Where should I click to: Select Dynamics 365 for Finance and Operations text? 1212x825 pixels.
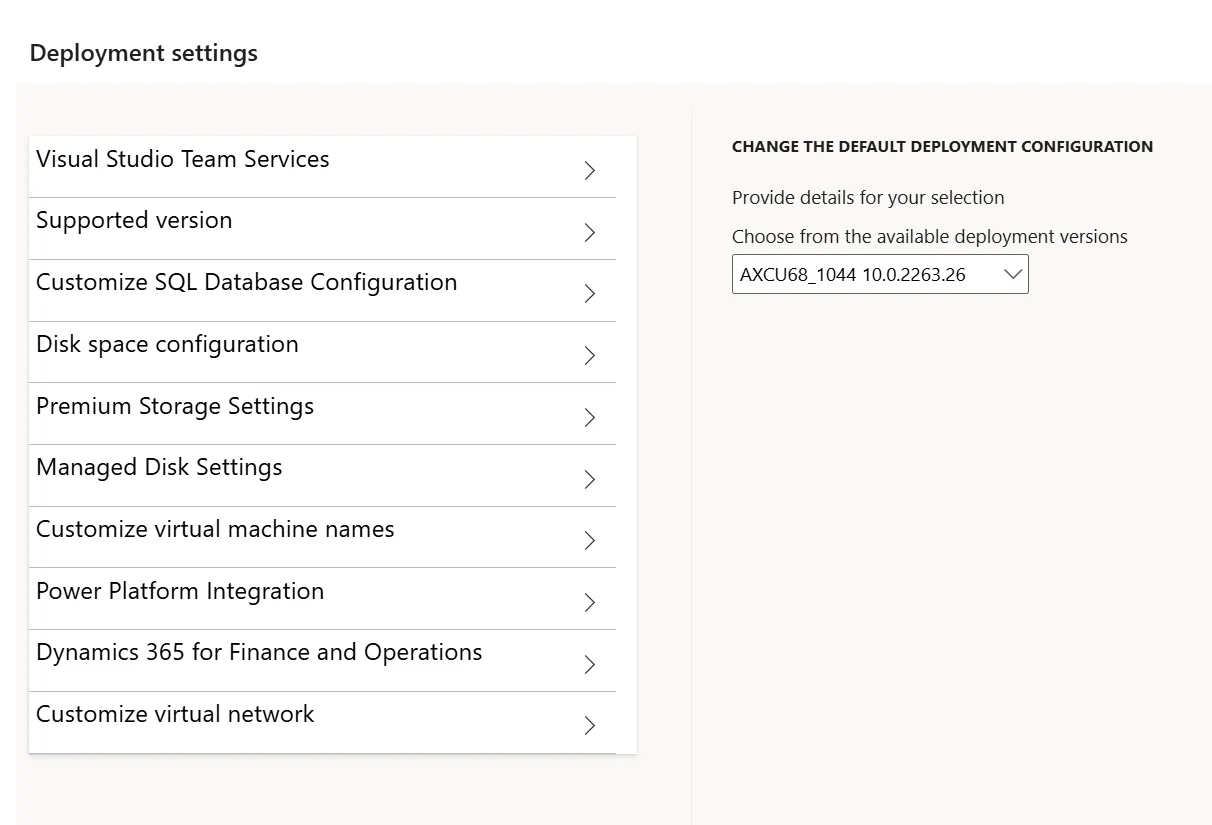(259, 652)
